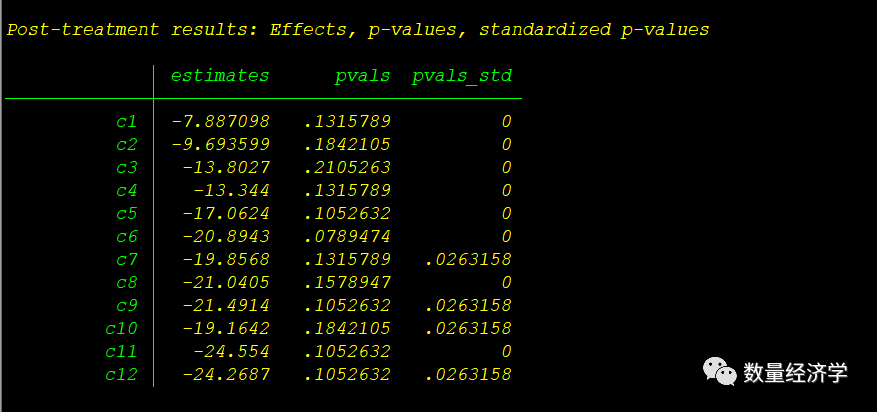
Task: Click the c8 p-value .1578947
Action: 347,282
